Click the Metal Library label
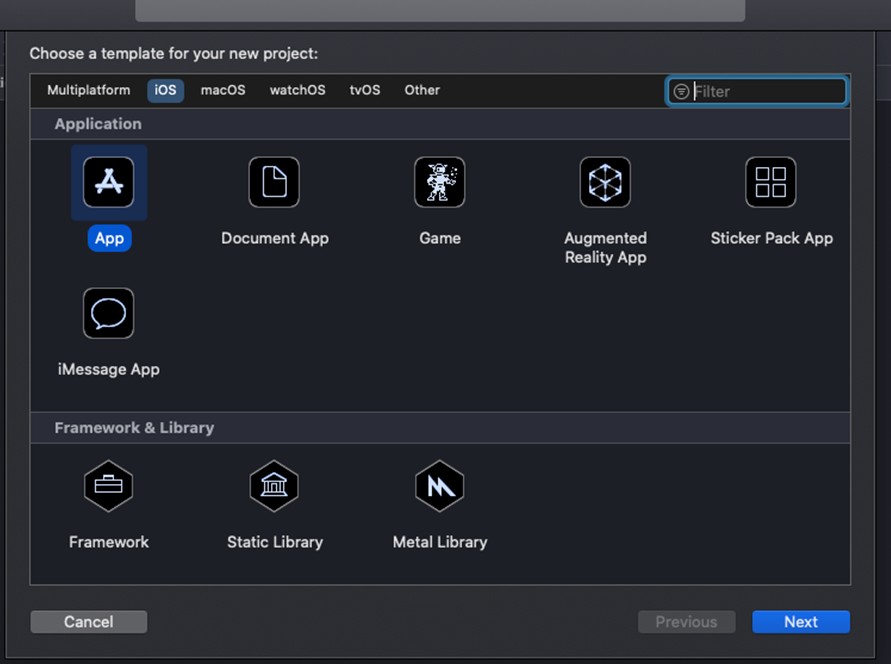The width and height of the screenshot is (891, 664). [x=440, y=542]
